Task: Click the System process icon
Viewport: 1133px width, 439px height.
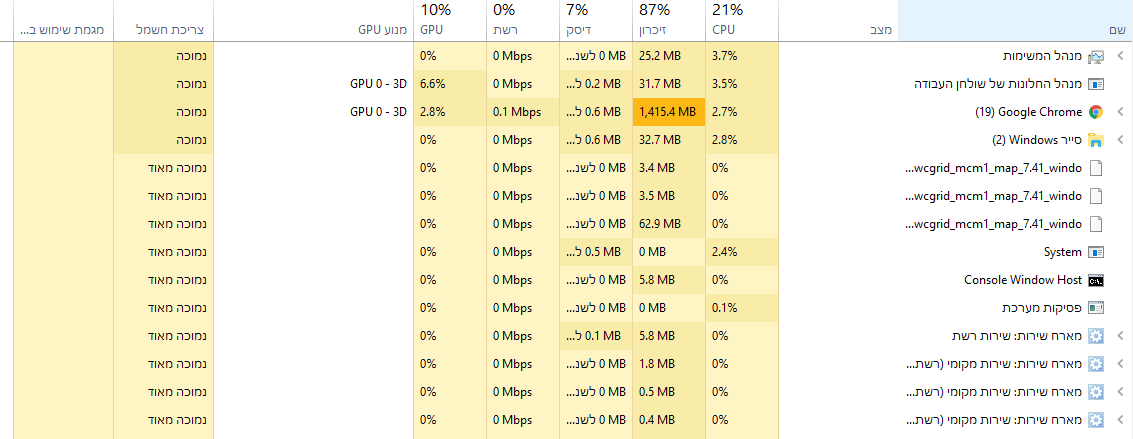Action: (1095, 252)
